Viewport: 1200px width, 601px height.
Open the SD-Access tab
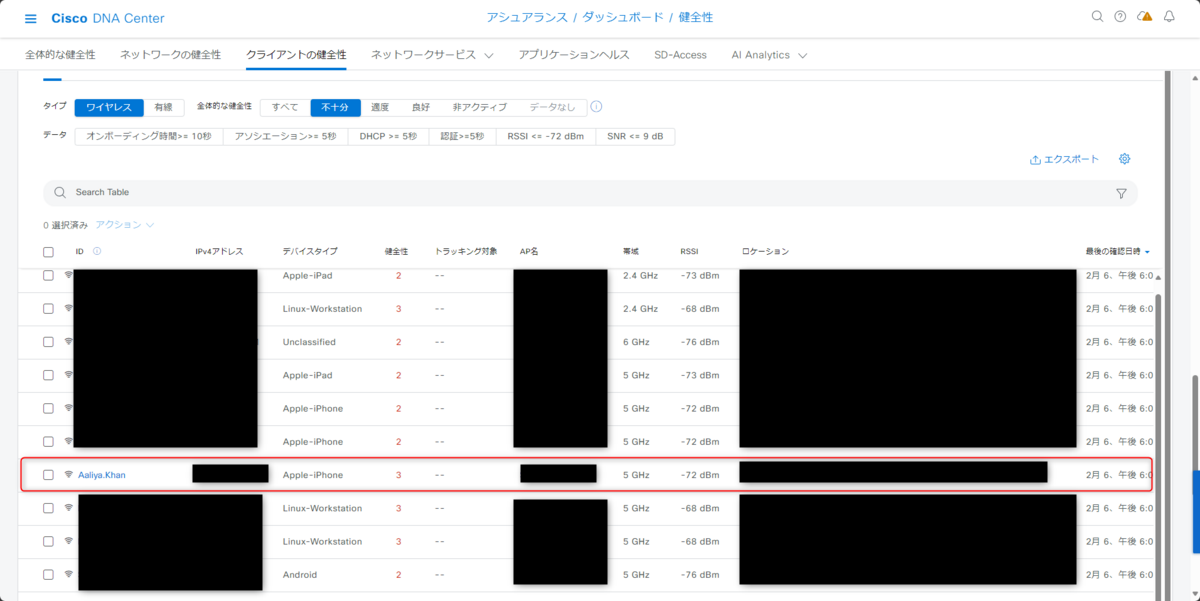point(680,55)
